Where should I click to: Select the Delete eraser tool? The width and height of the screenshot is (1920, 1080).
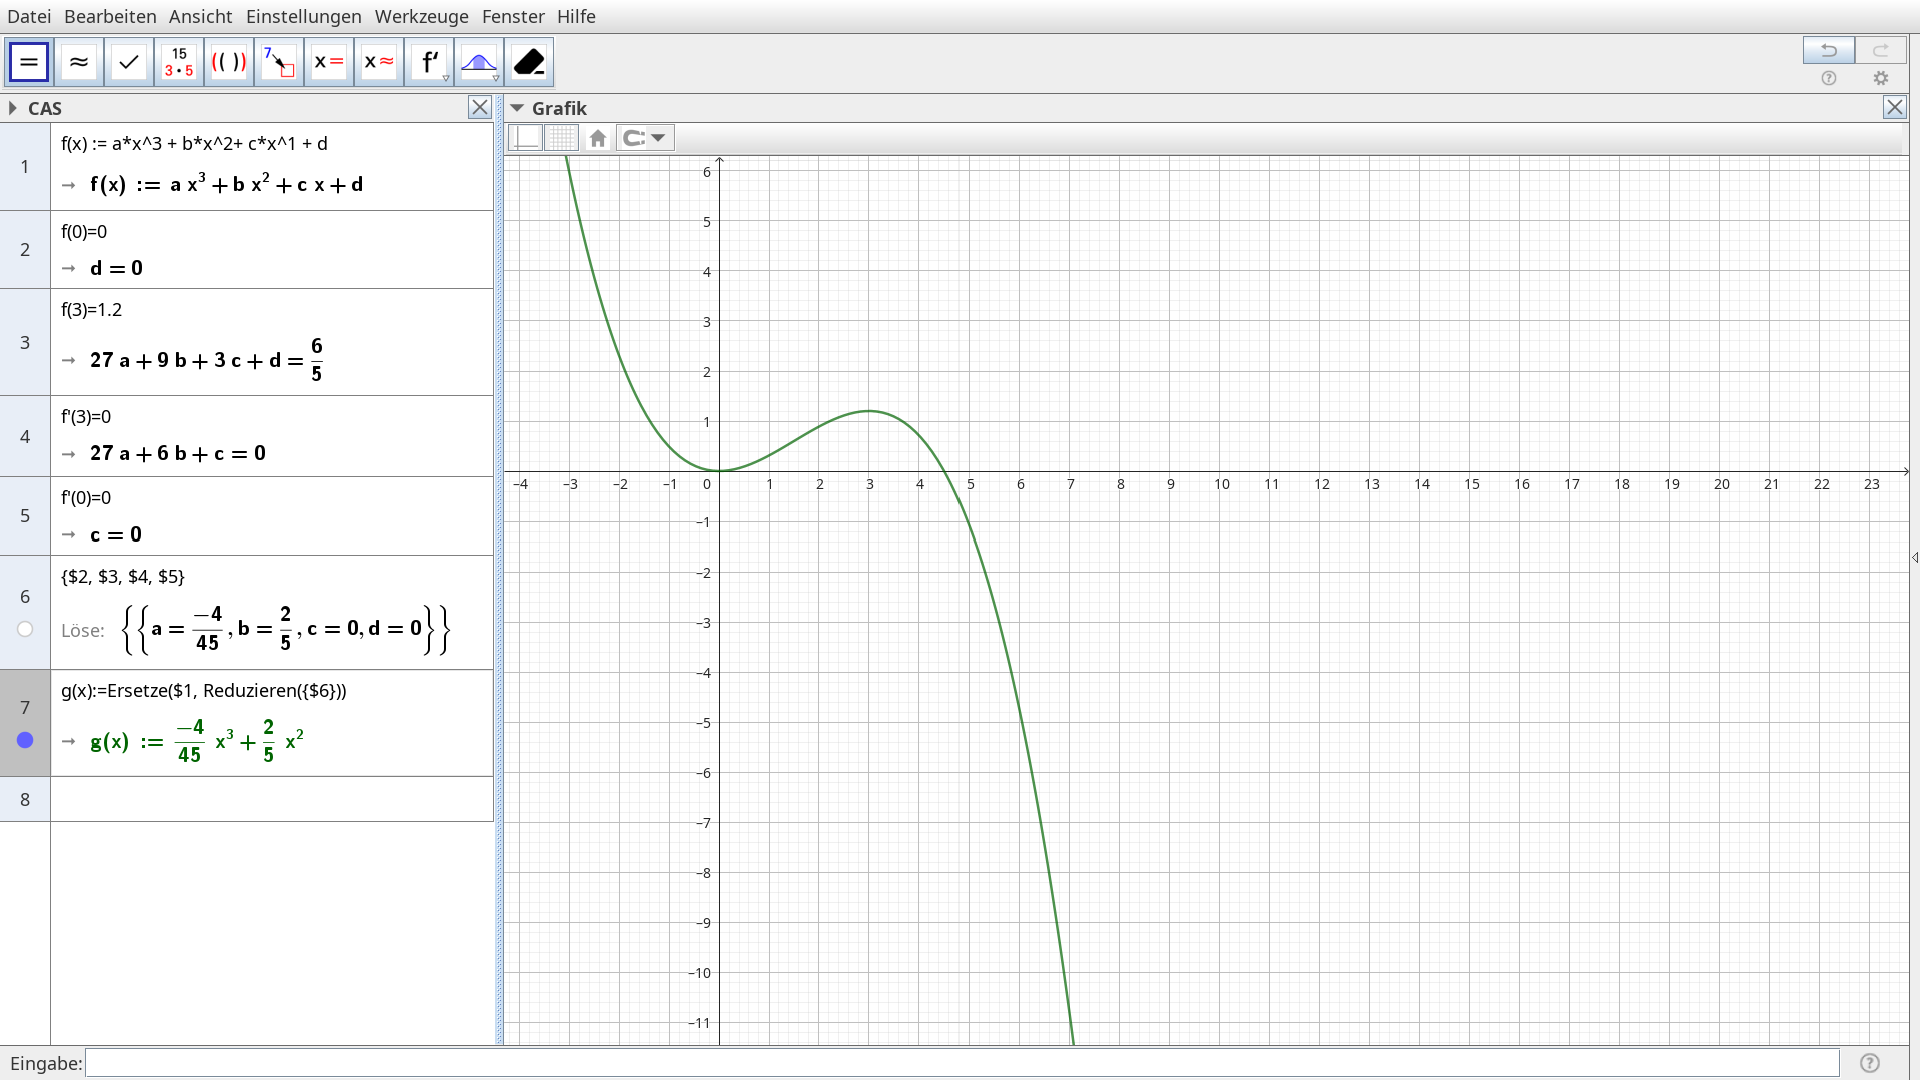click(x=529, y=62)
